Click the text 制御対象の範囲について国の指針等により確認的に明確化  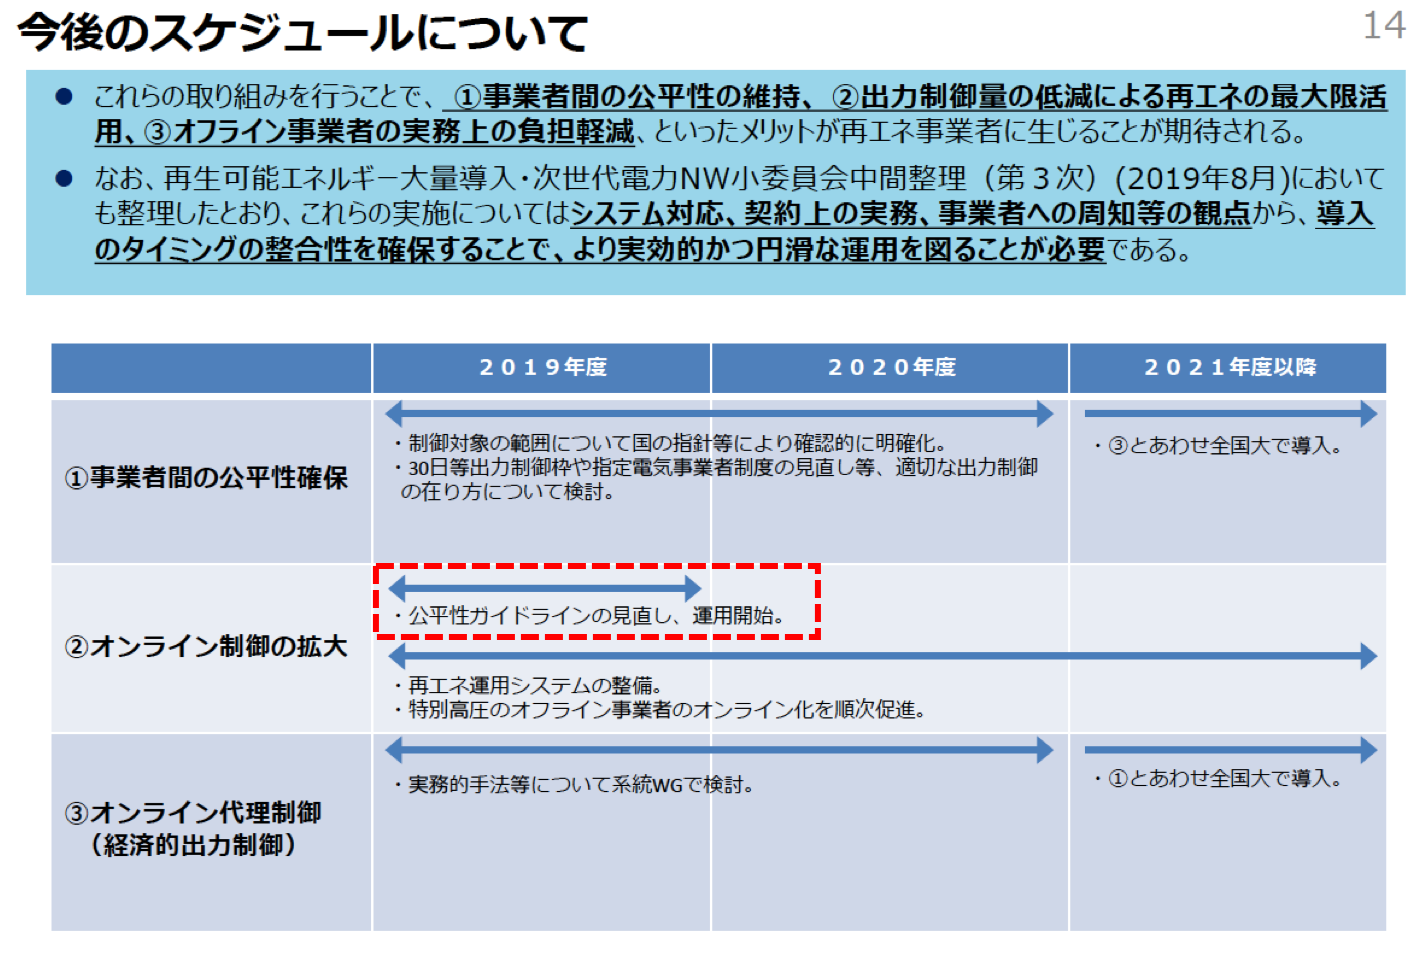670,443
